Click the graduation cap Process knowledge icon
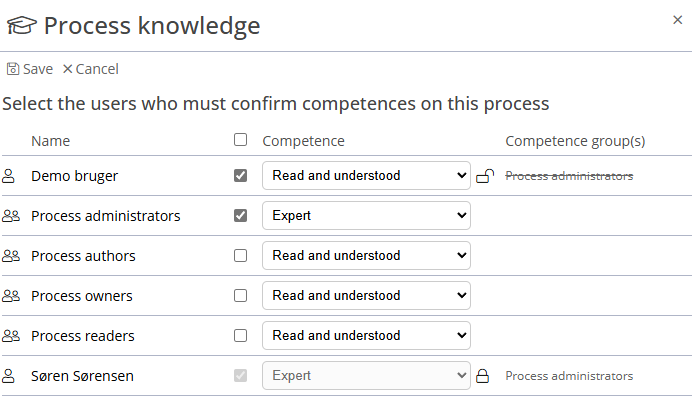692x398 pixels. pyautogui.click(x=22, y=25)
